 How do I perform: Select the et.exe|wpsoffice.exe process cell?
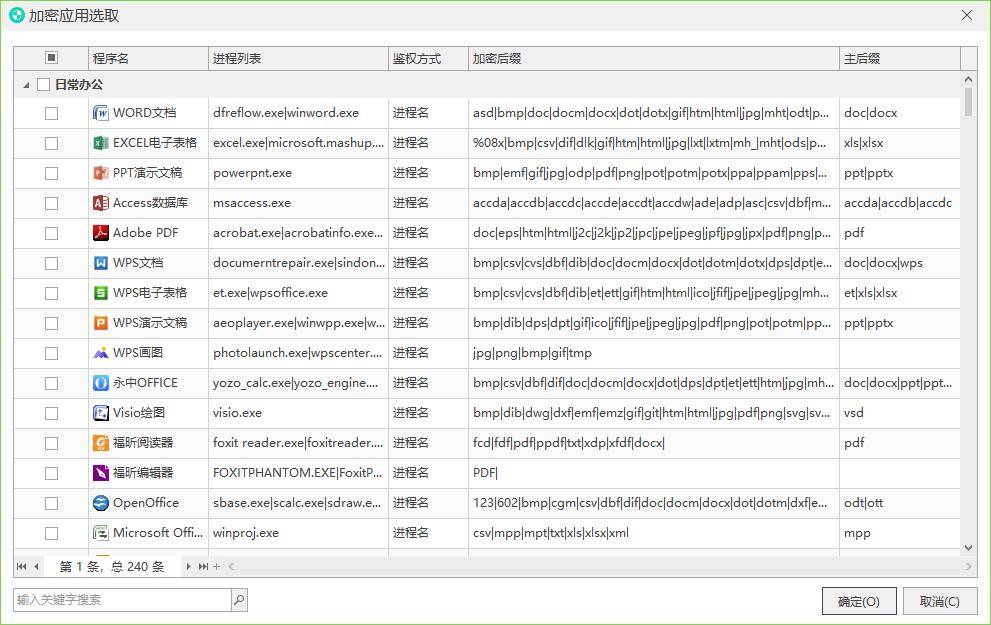298,293
